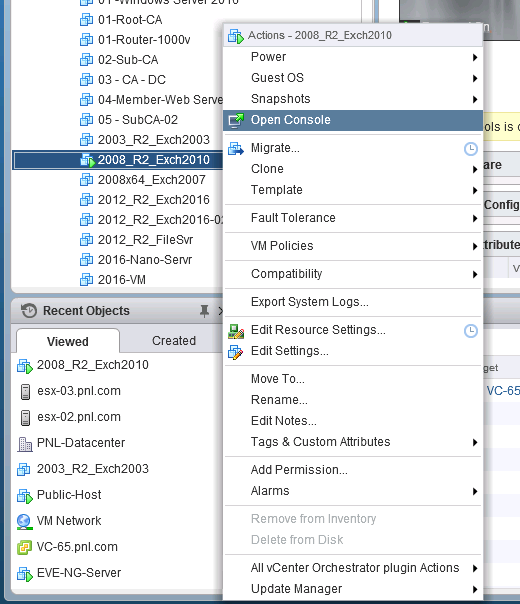This screenshot has height=604, width=520.
Task: Open Public-Host in Recent Objects
Action: [69, 495]
